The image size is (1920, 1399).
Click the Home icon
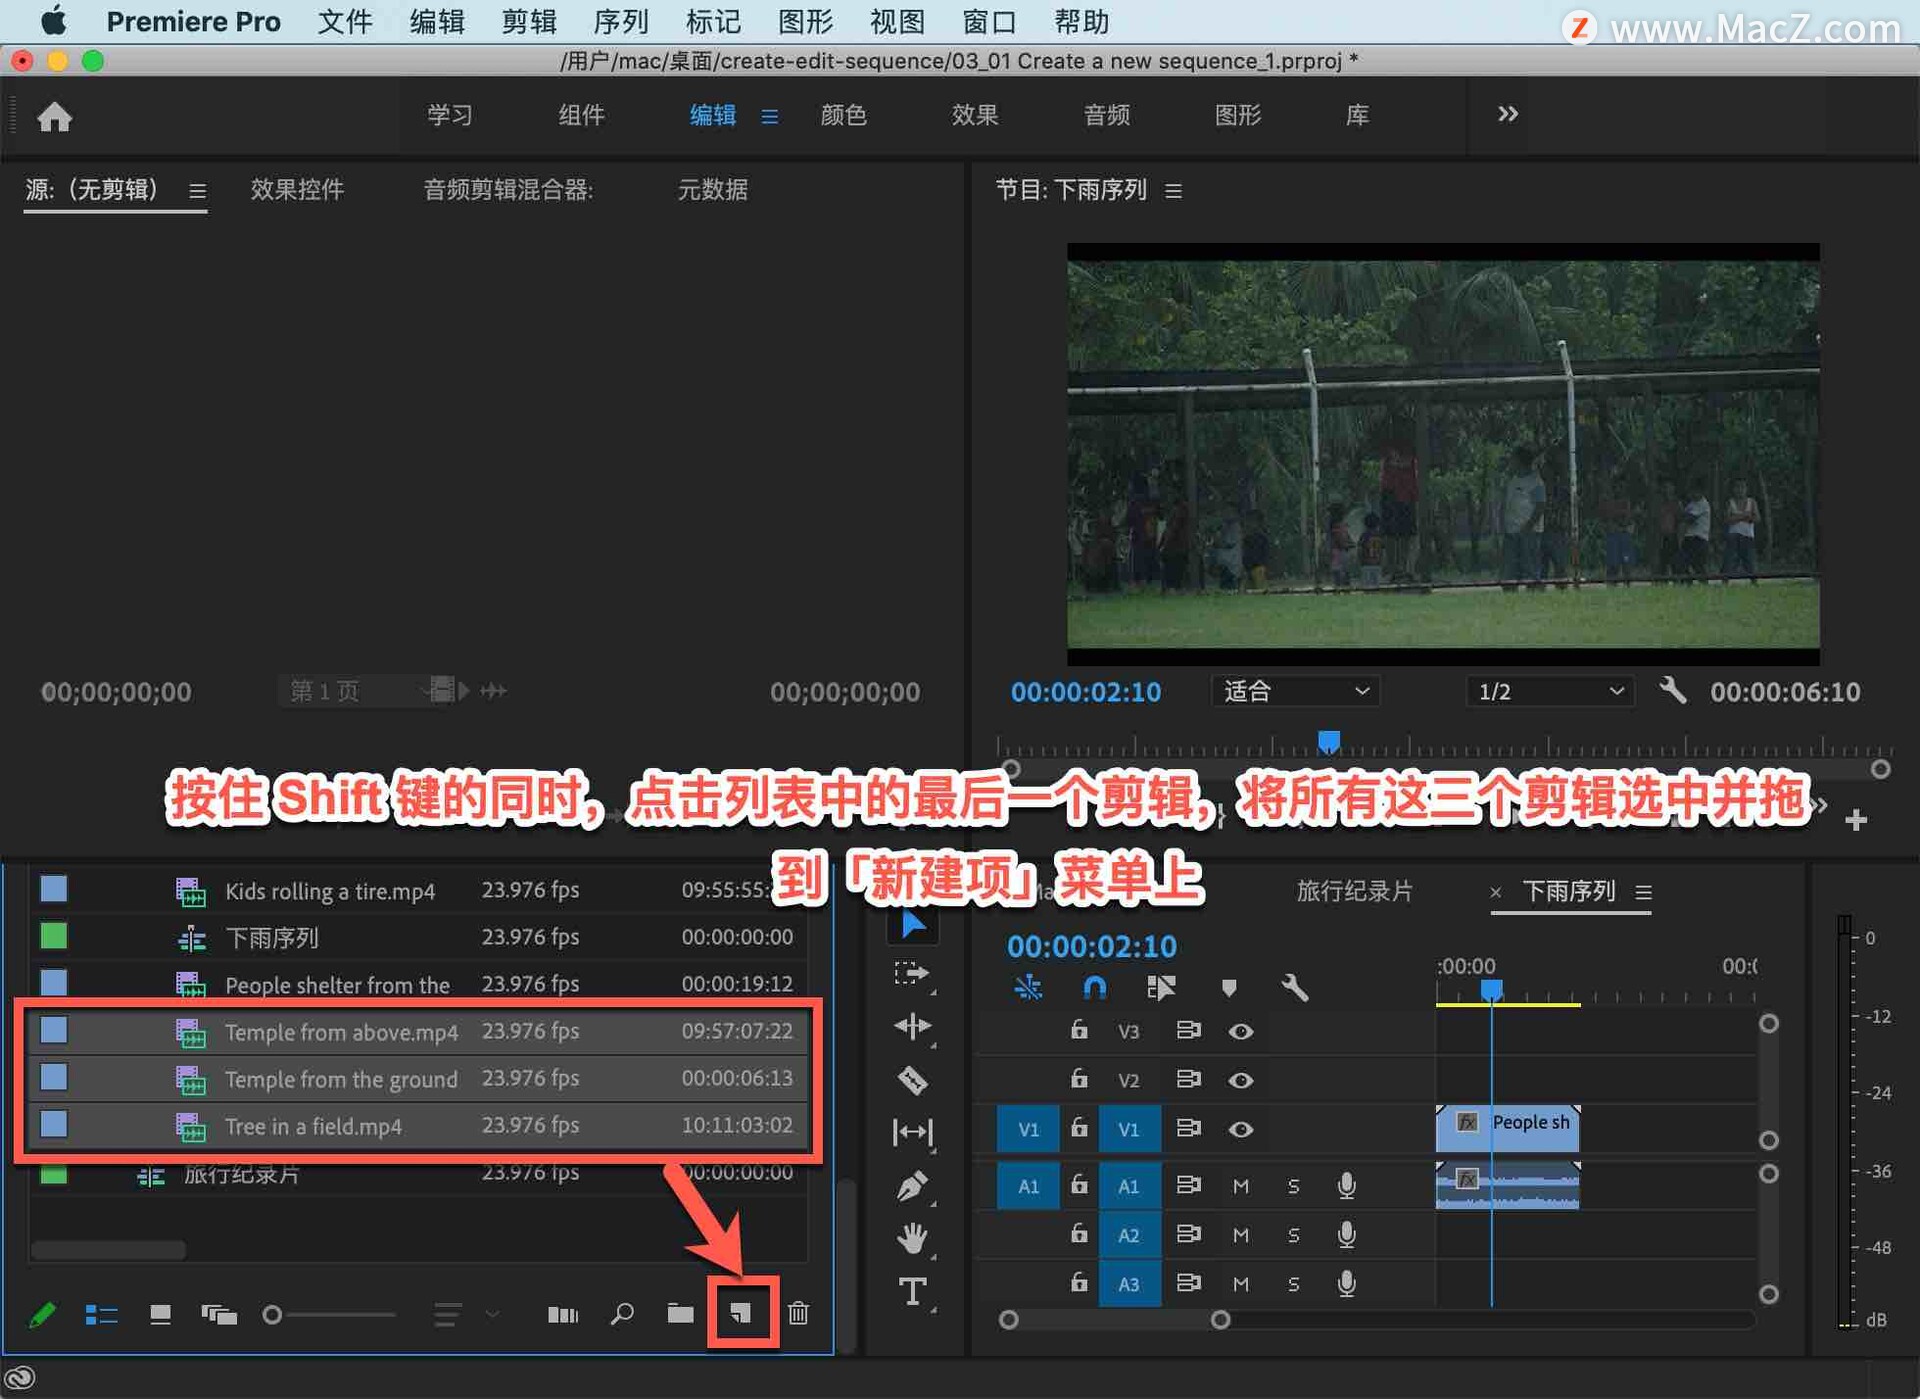55,117
